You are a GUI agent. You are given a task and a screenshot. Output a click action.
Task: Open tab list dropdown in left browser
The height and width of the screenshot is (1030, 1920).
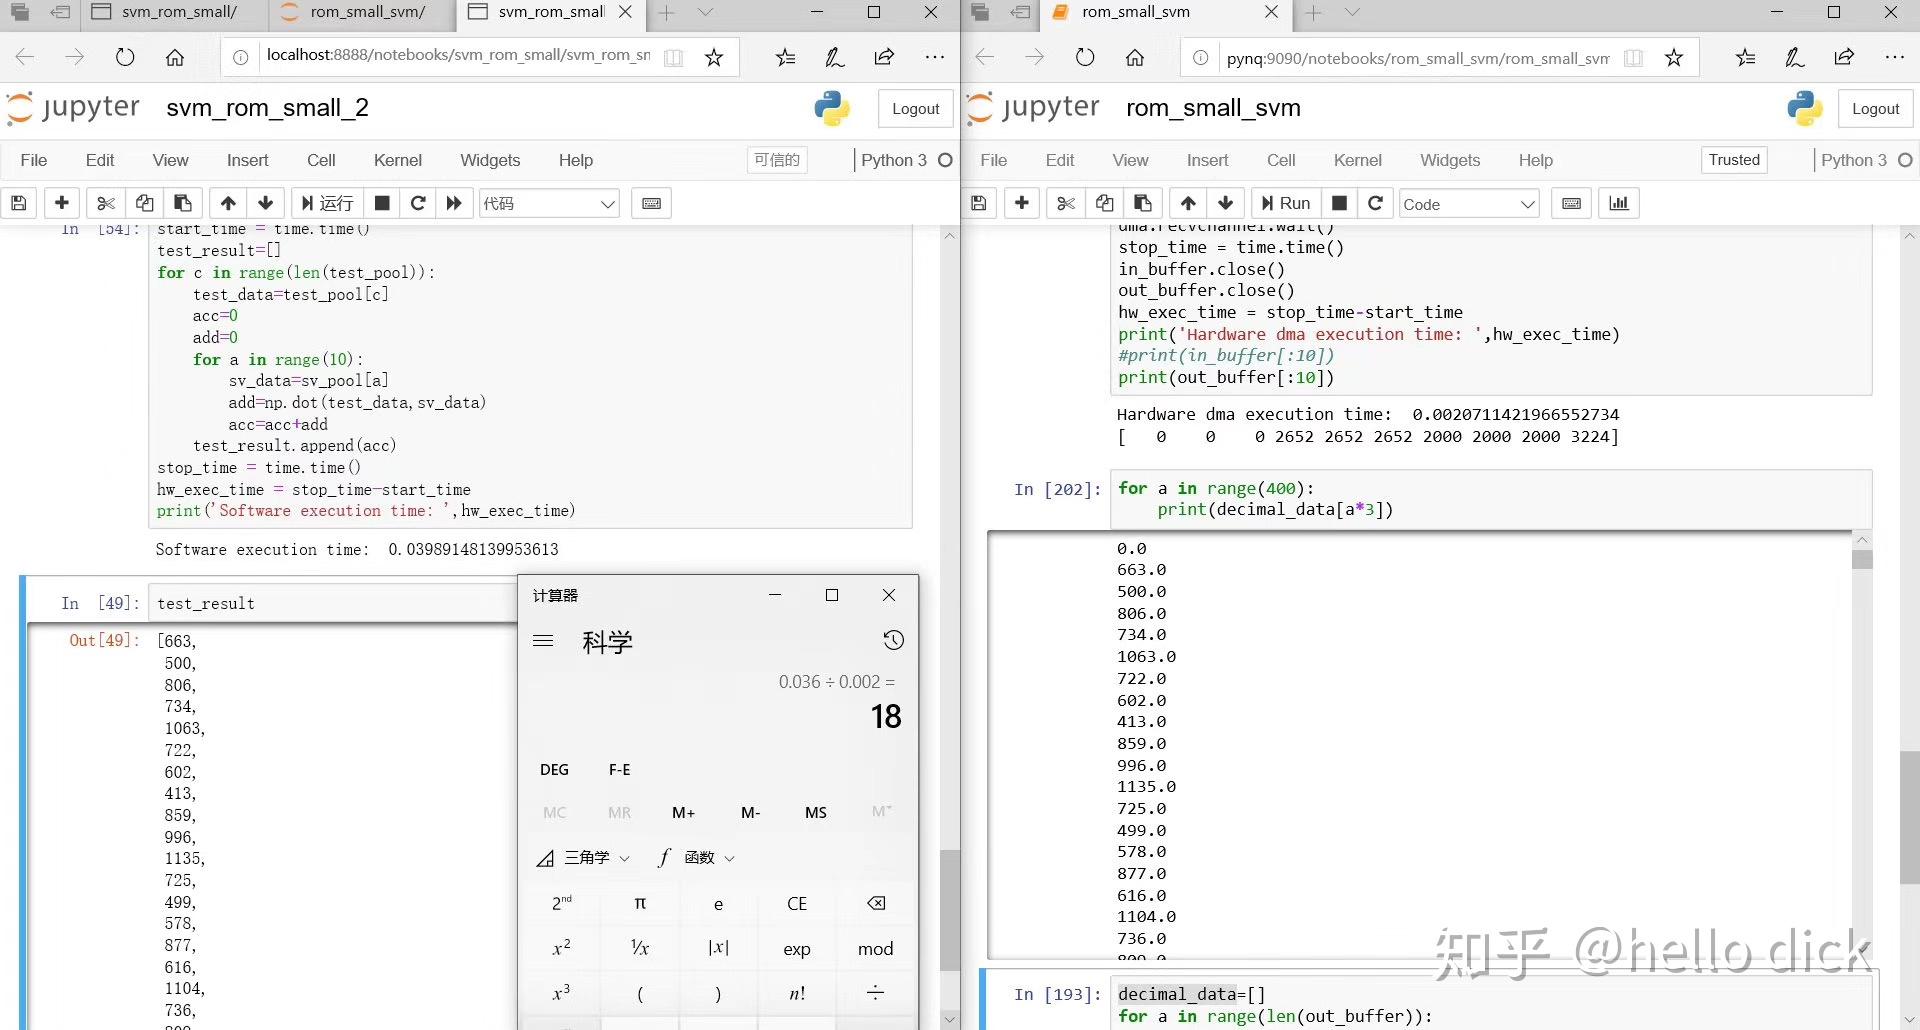pyautogui.click(x=705, y=13)
